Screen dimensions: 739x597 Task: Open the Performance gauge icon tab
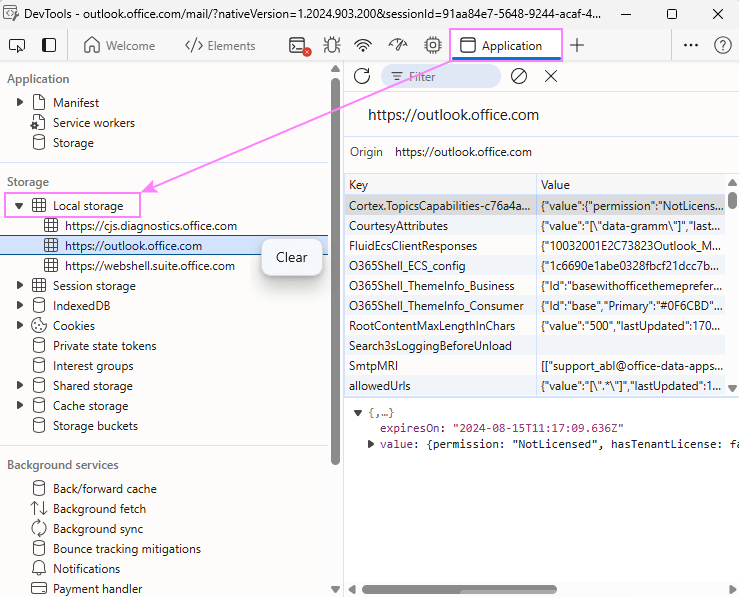398,45
